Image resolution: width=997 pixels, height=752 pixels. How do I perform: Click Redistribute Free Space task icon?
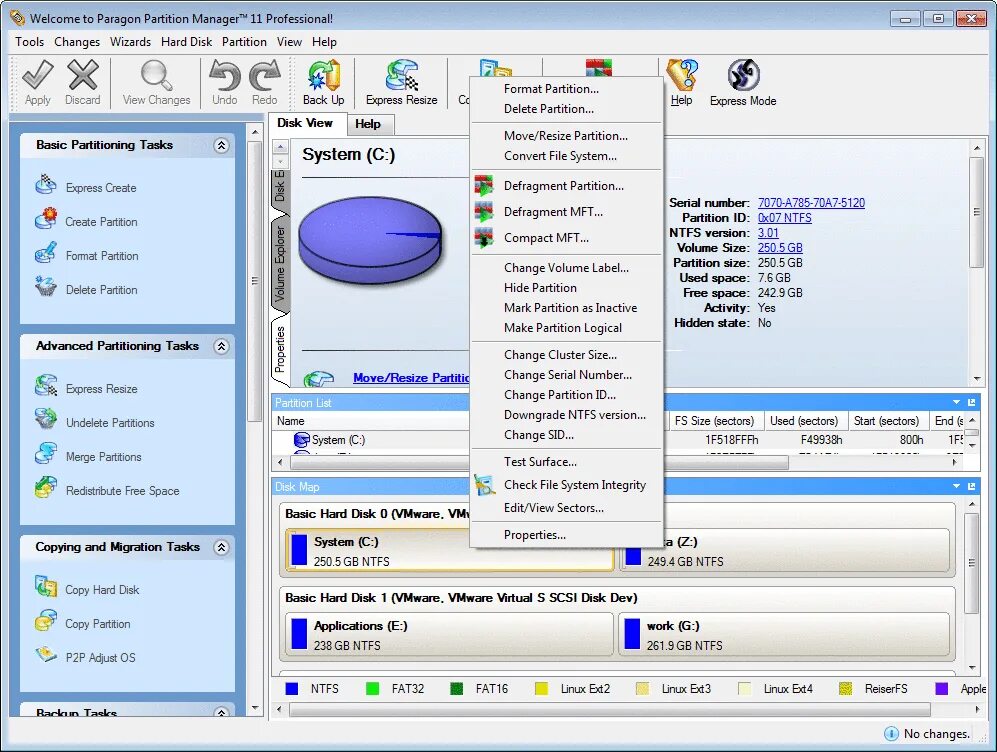click(46, 488)
